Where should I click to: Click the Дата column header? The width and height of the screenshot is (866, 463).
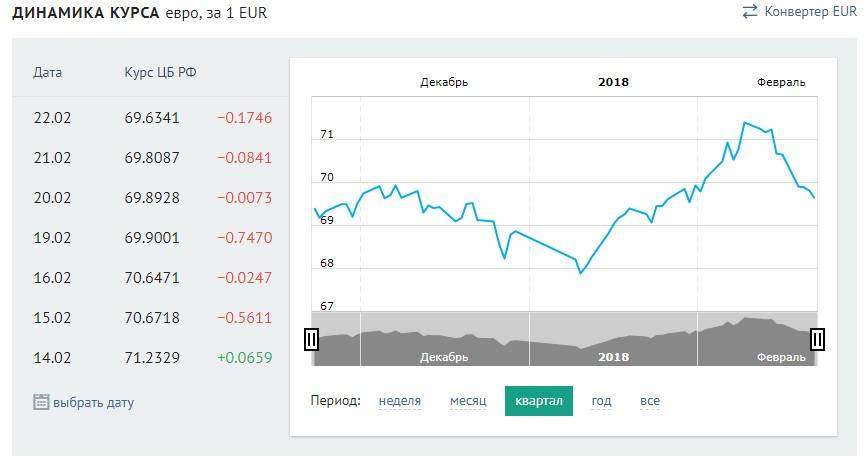47,73
